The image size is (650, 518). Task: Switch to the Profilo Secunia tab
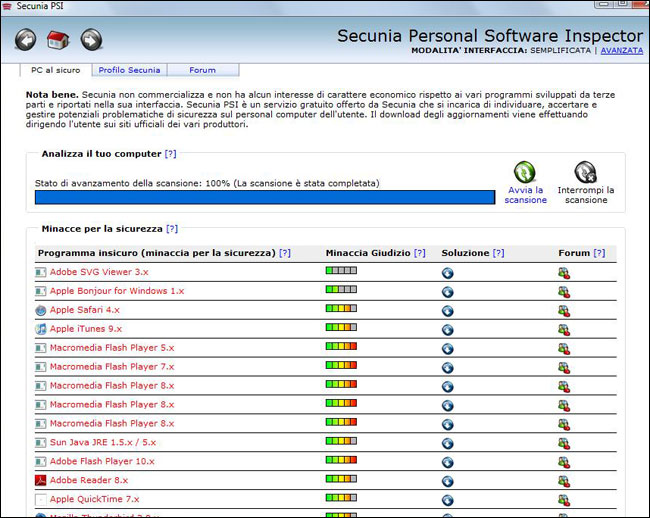[129, 70]
